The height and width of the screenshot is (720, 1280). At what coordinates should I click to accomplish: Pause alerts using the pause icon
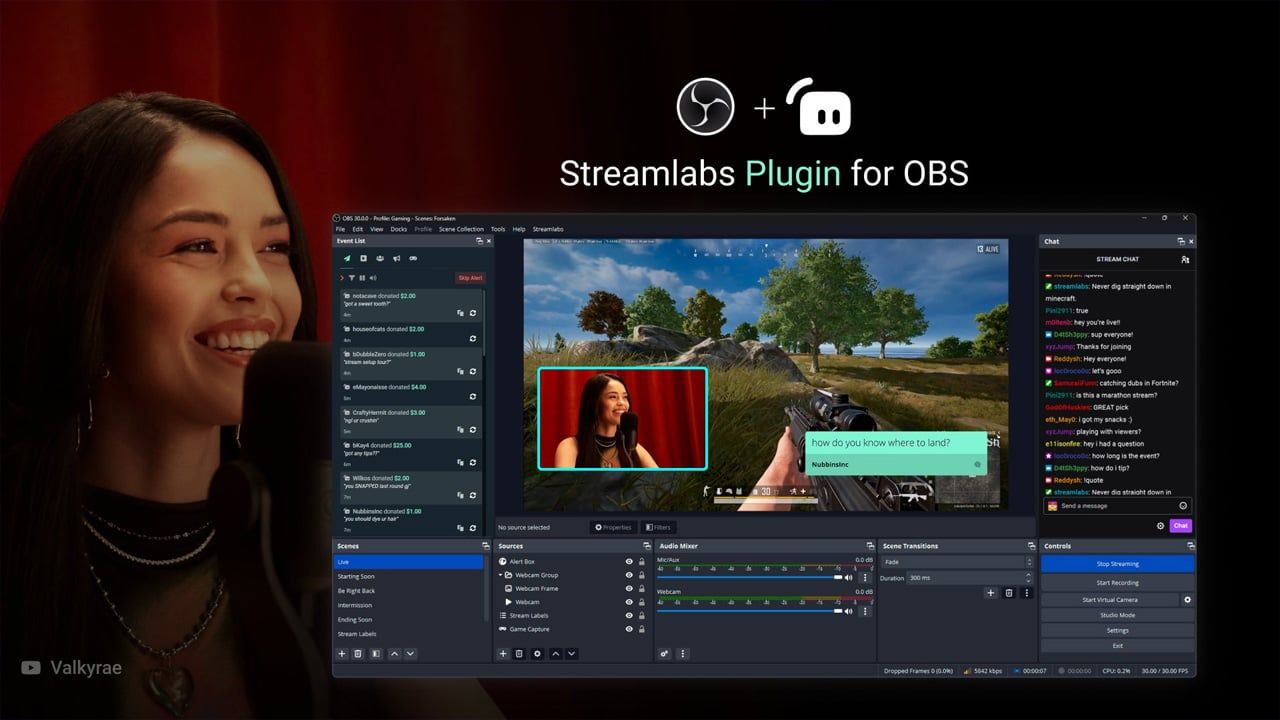click(362, 277)
